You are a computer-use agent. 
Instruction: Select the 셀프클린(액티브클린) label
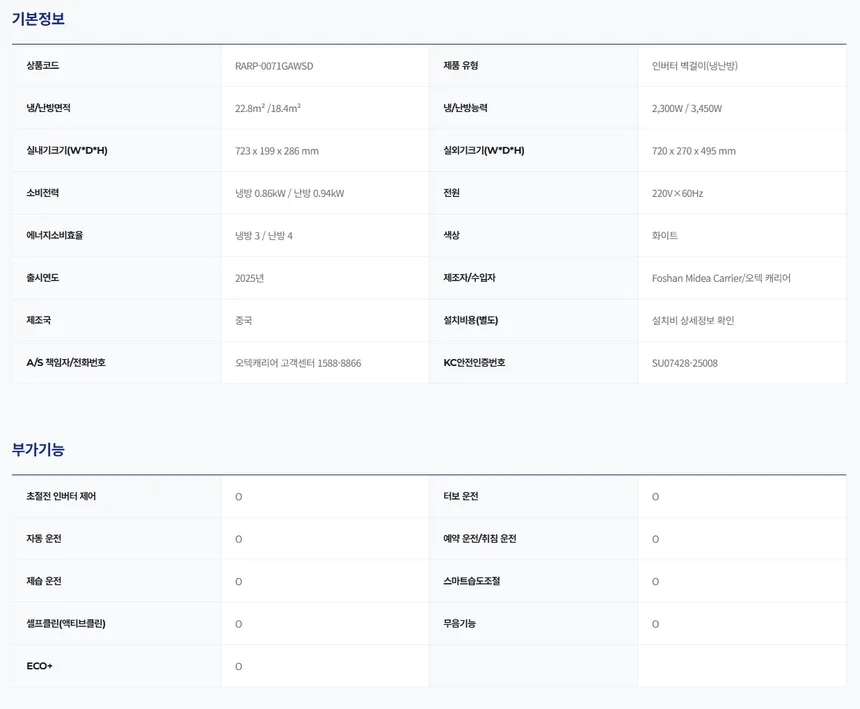click(x=66, y=623)
